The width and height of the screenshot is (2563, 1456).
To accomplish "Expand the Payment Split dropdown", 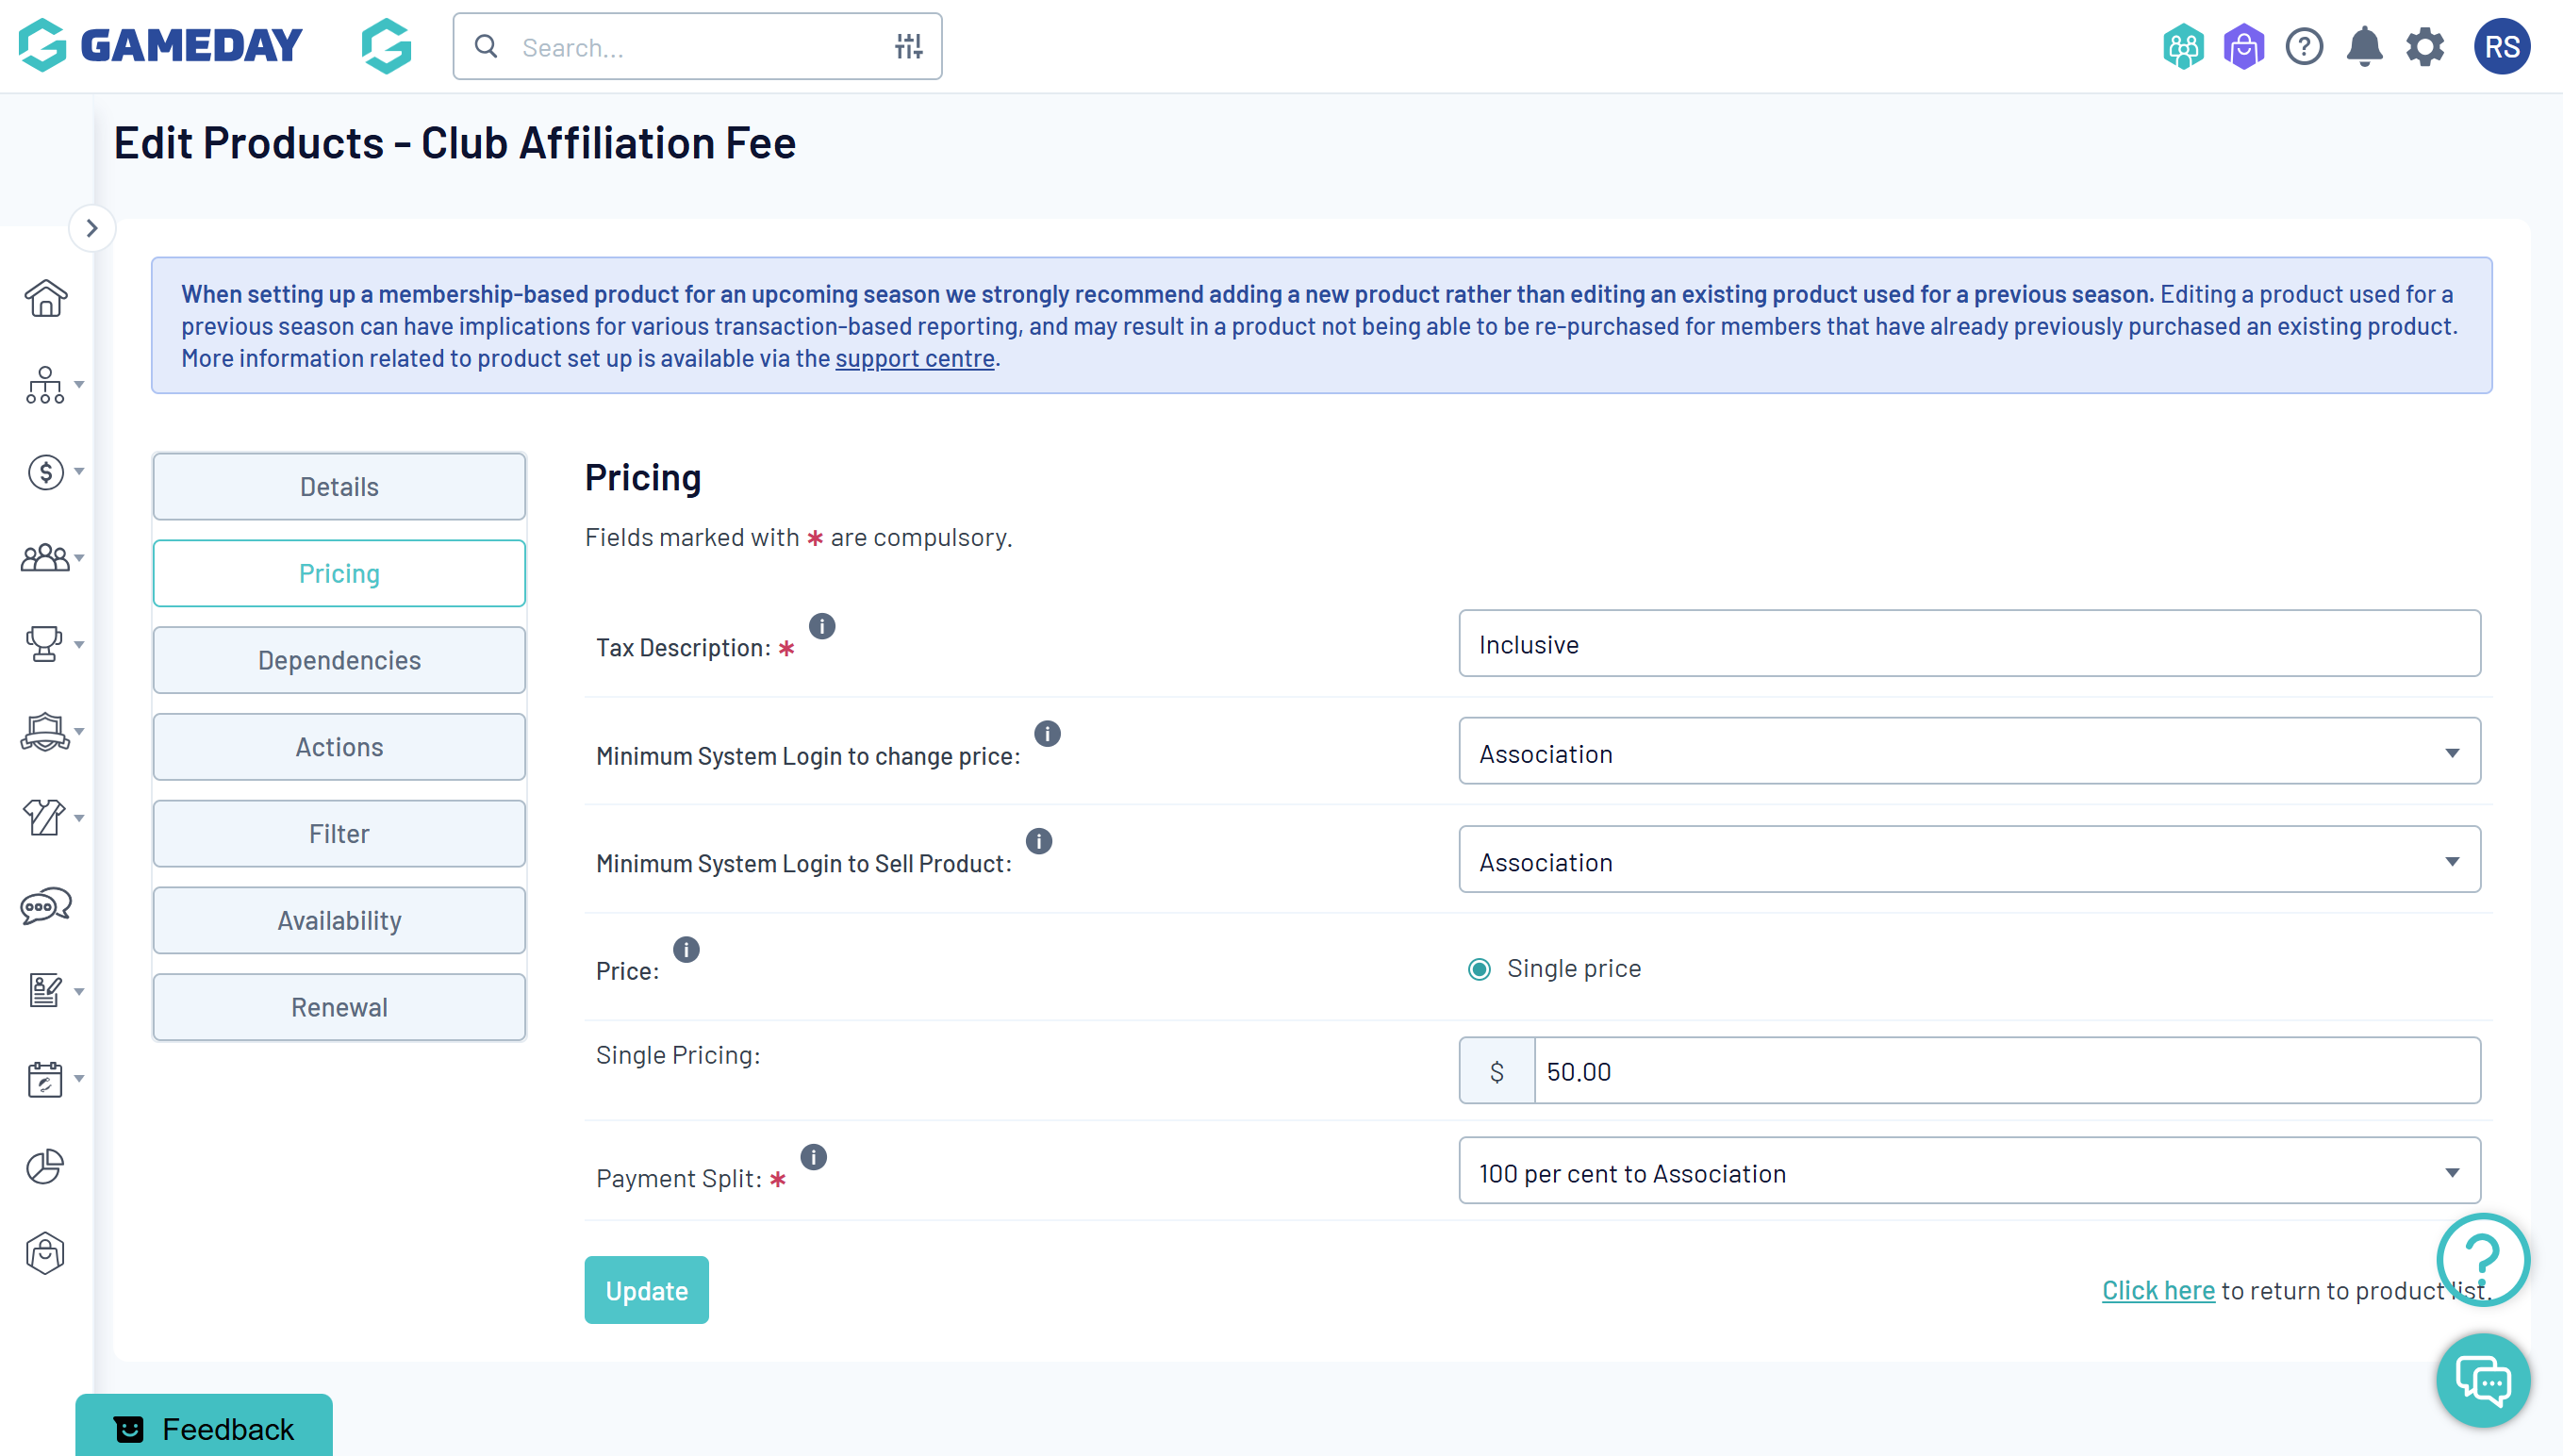I will point(1969,1171).
